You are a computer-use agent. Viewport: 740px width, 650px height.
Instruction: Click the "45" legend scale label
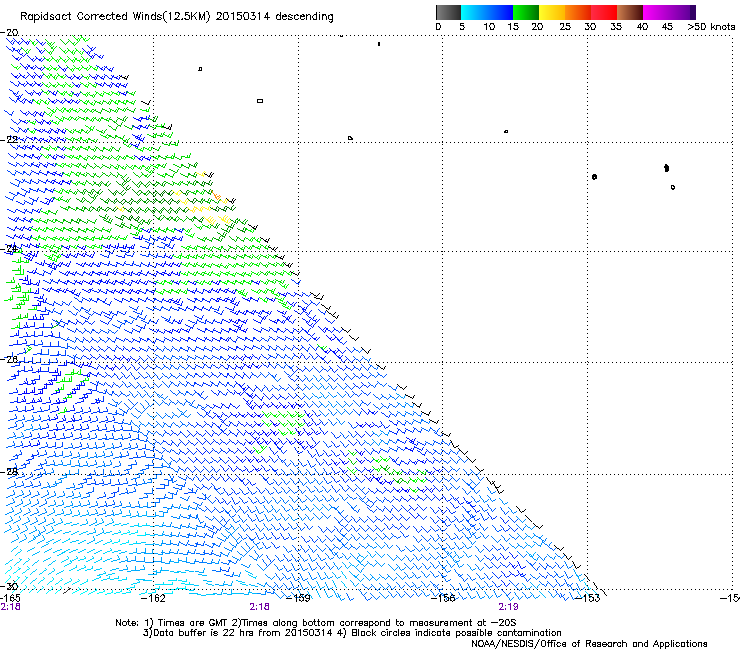tap(667, 27)
